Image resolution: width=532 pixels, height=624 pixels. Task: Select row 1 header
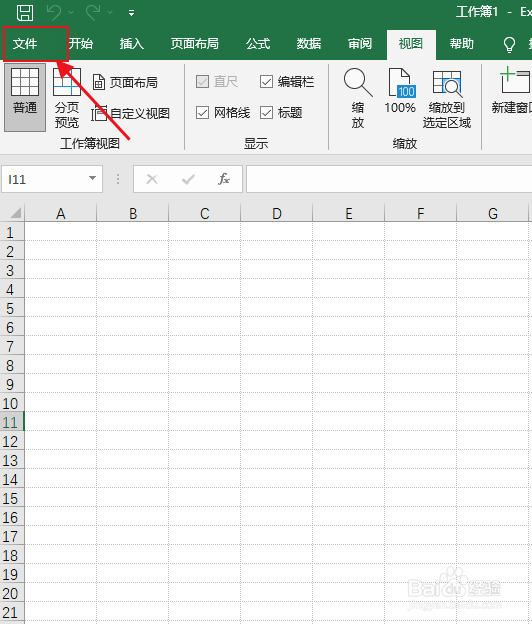(x=12, y=232)
